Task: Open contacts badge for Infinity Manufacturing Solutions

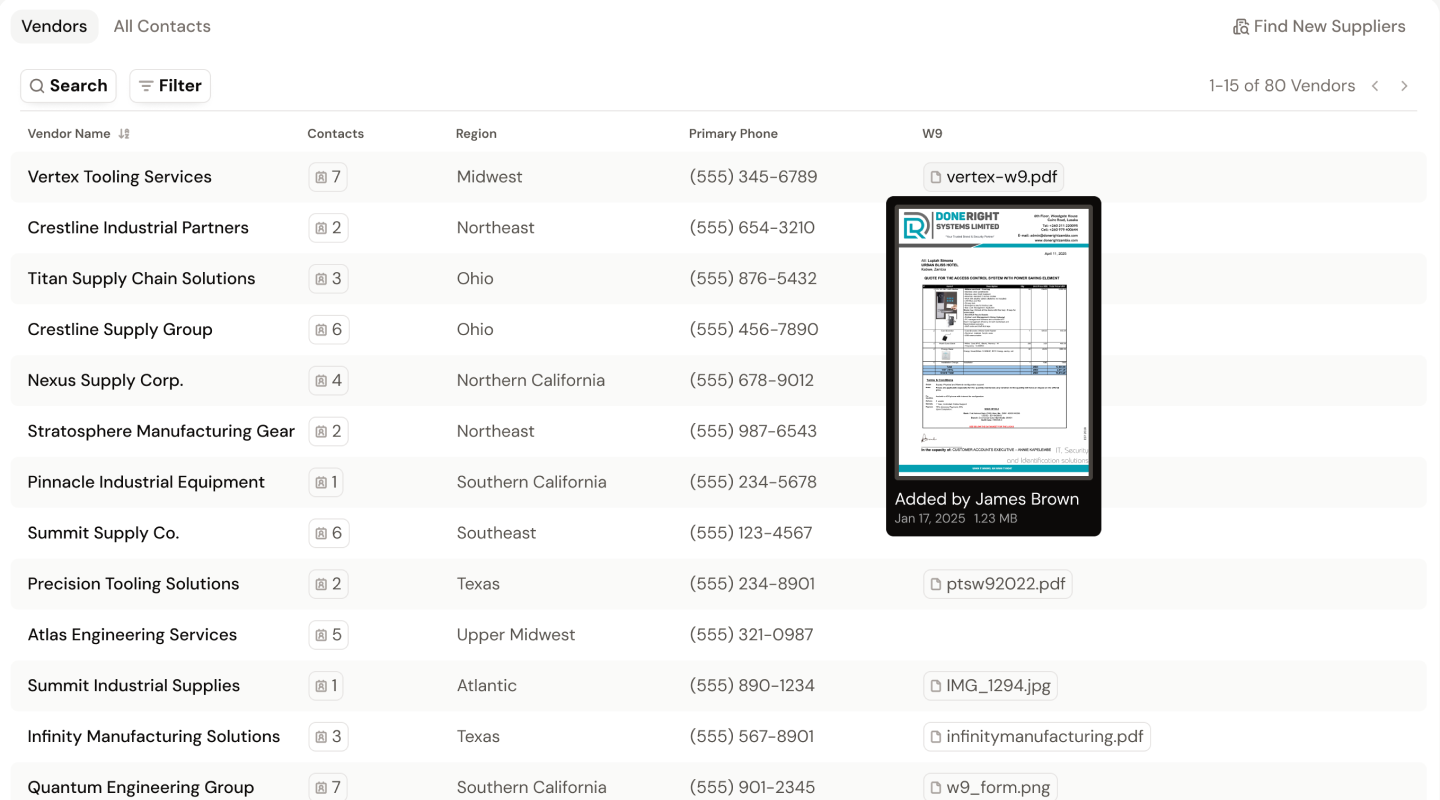Action: (328, 737)
